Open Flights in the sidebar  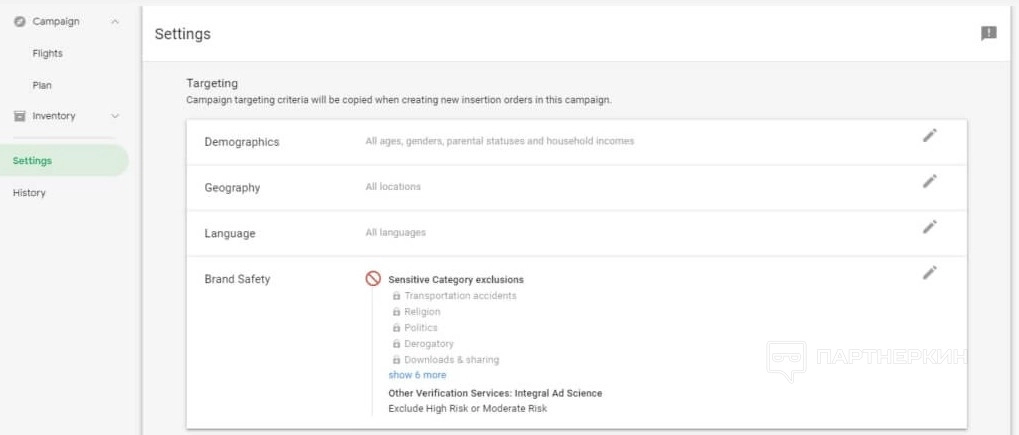tap(47, 53)
